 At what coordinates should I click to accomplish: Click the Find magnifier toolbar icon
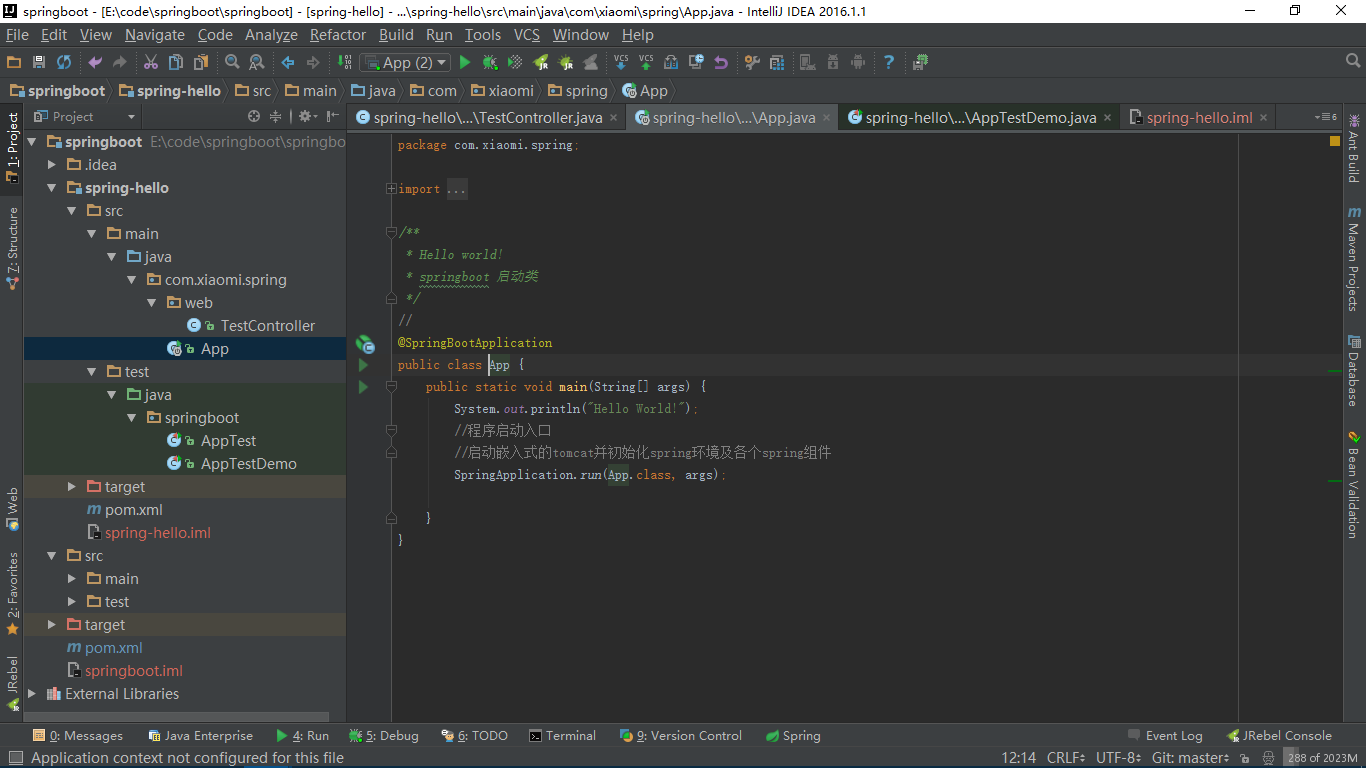click(x=232, y=62)
